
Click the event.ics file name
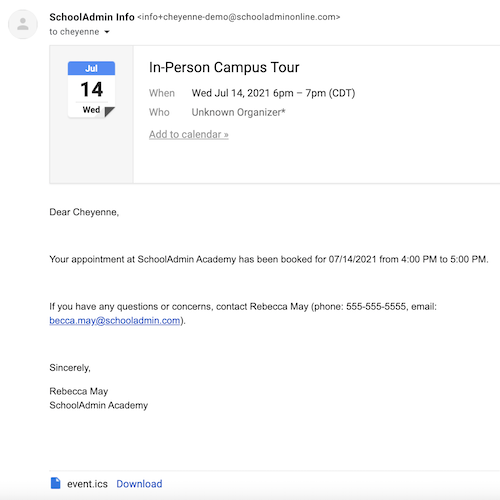coord(87,484)
